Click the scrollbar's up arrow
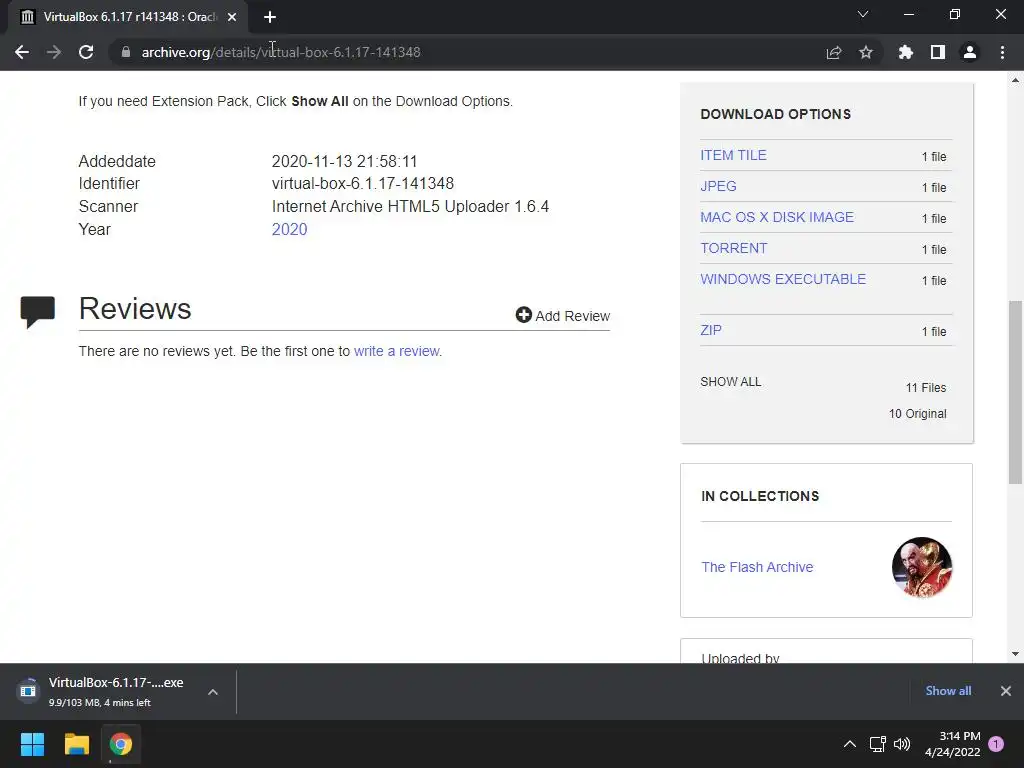This screenshot has width=1024, height=768. (x=1015, y=80)
